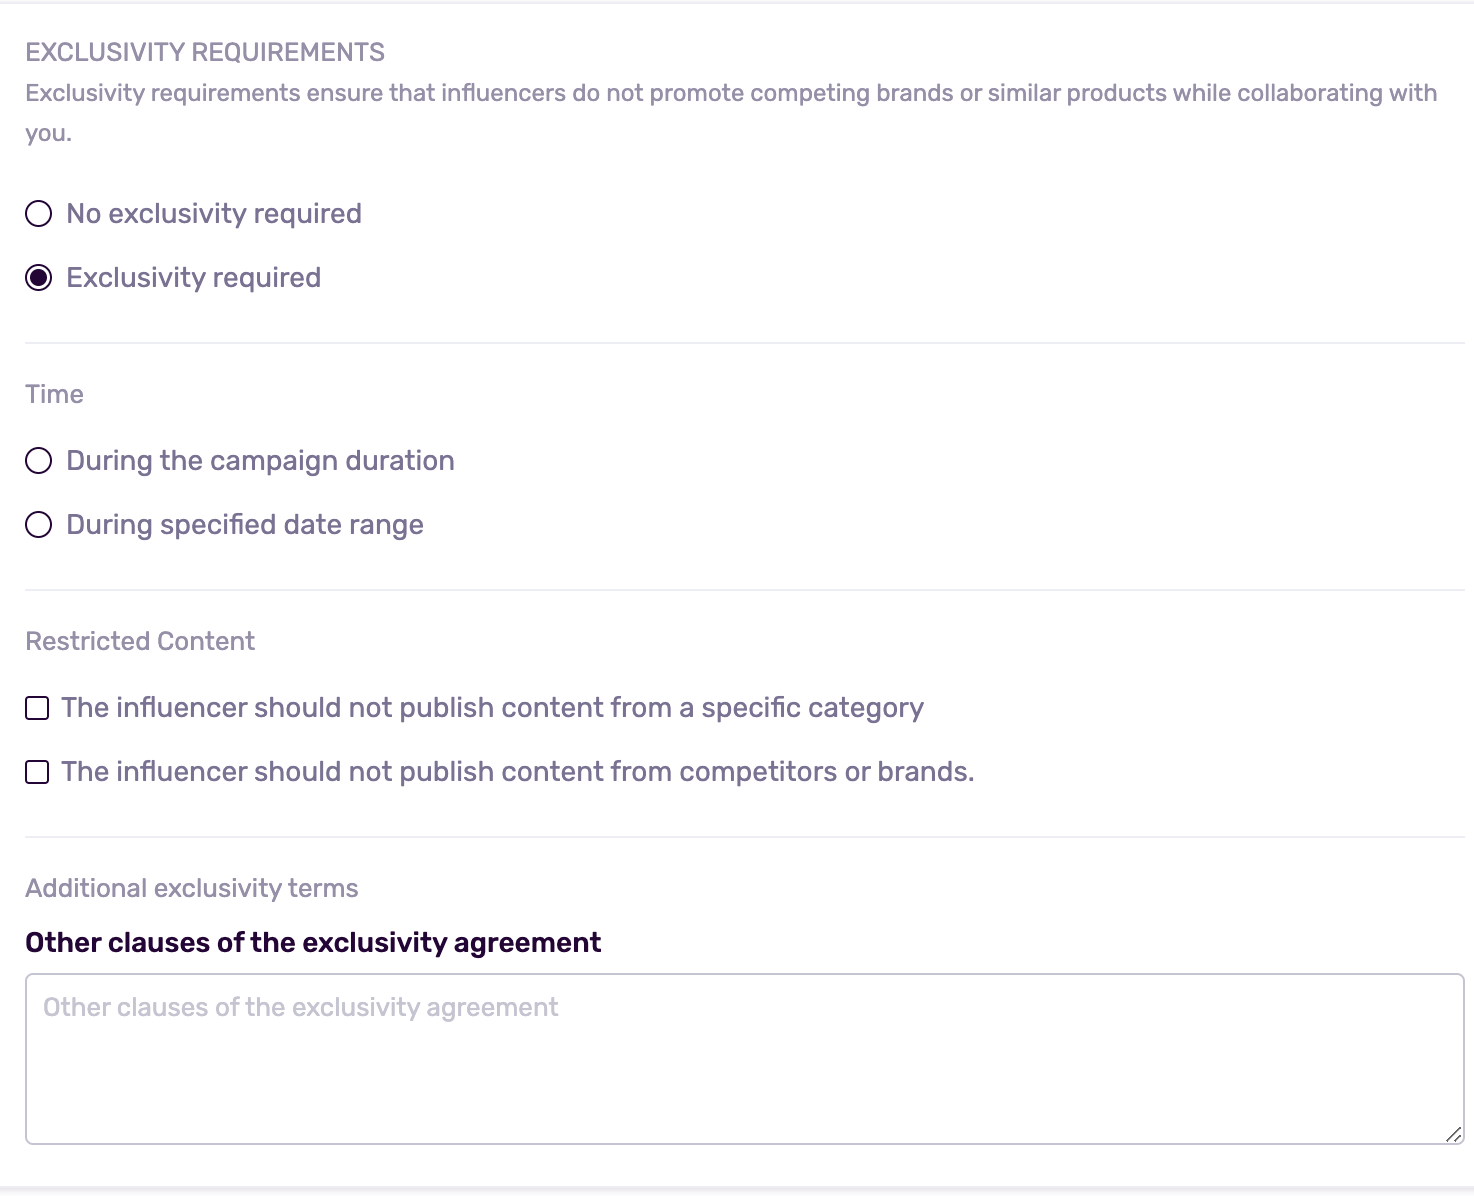Click the bold 'Other clauses of the exclusivity agreement' label

(x=313, y=943)
